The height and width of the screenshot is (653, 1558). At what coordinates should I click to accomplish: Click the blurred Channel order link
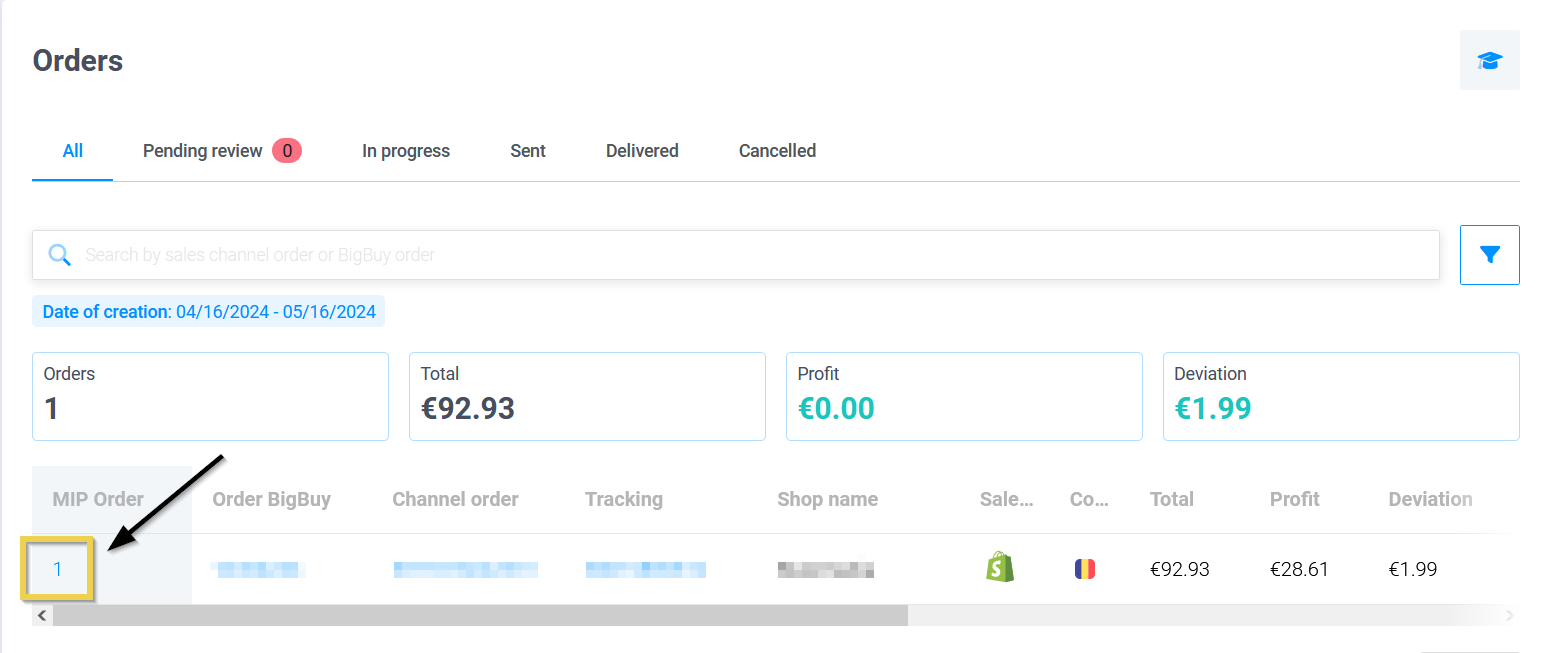pos(465,570)
